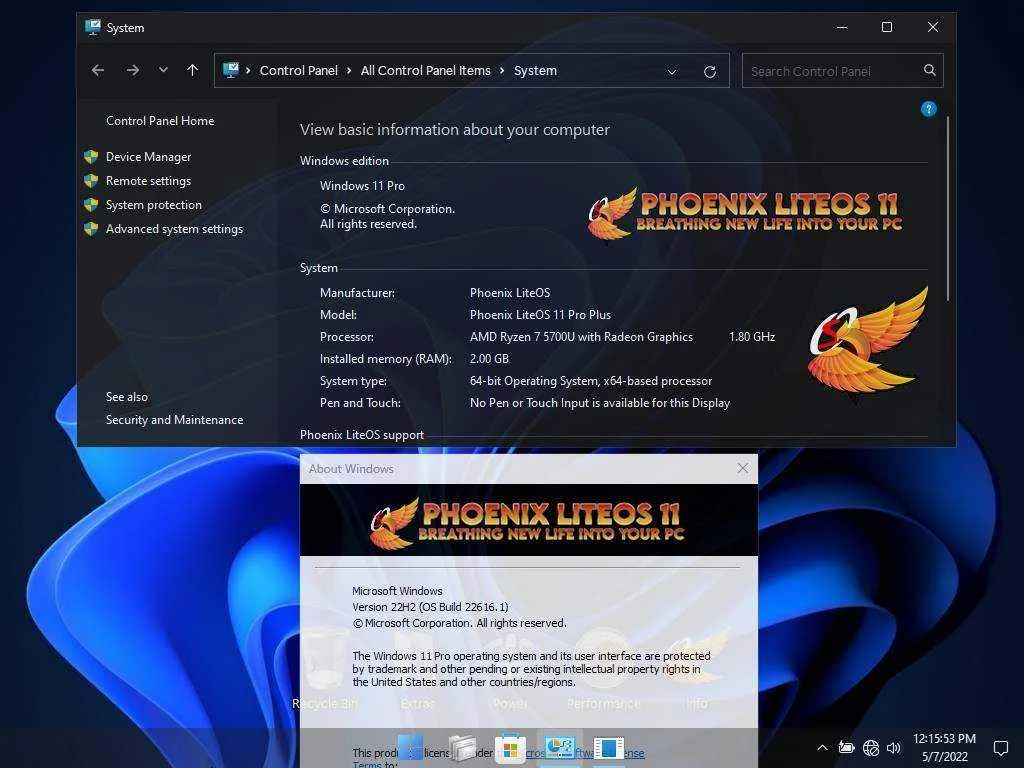Switch to About Windows taskbar icon
Image resolution: width=1024 pixels, height=768 pixels.
click(x=609, y=748)
